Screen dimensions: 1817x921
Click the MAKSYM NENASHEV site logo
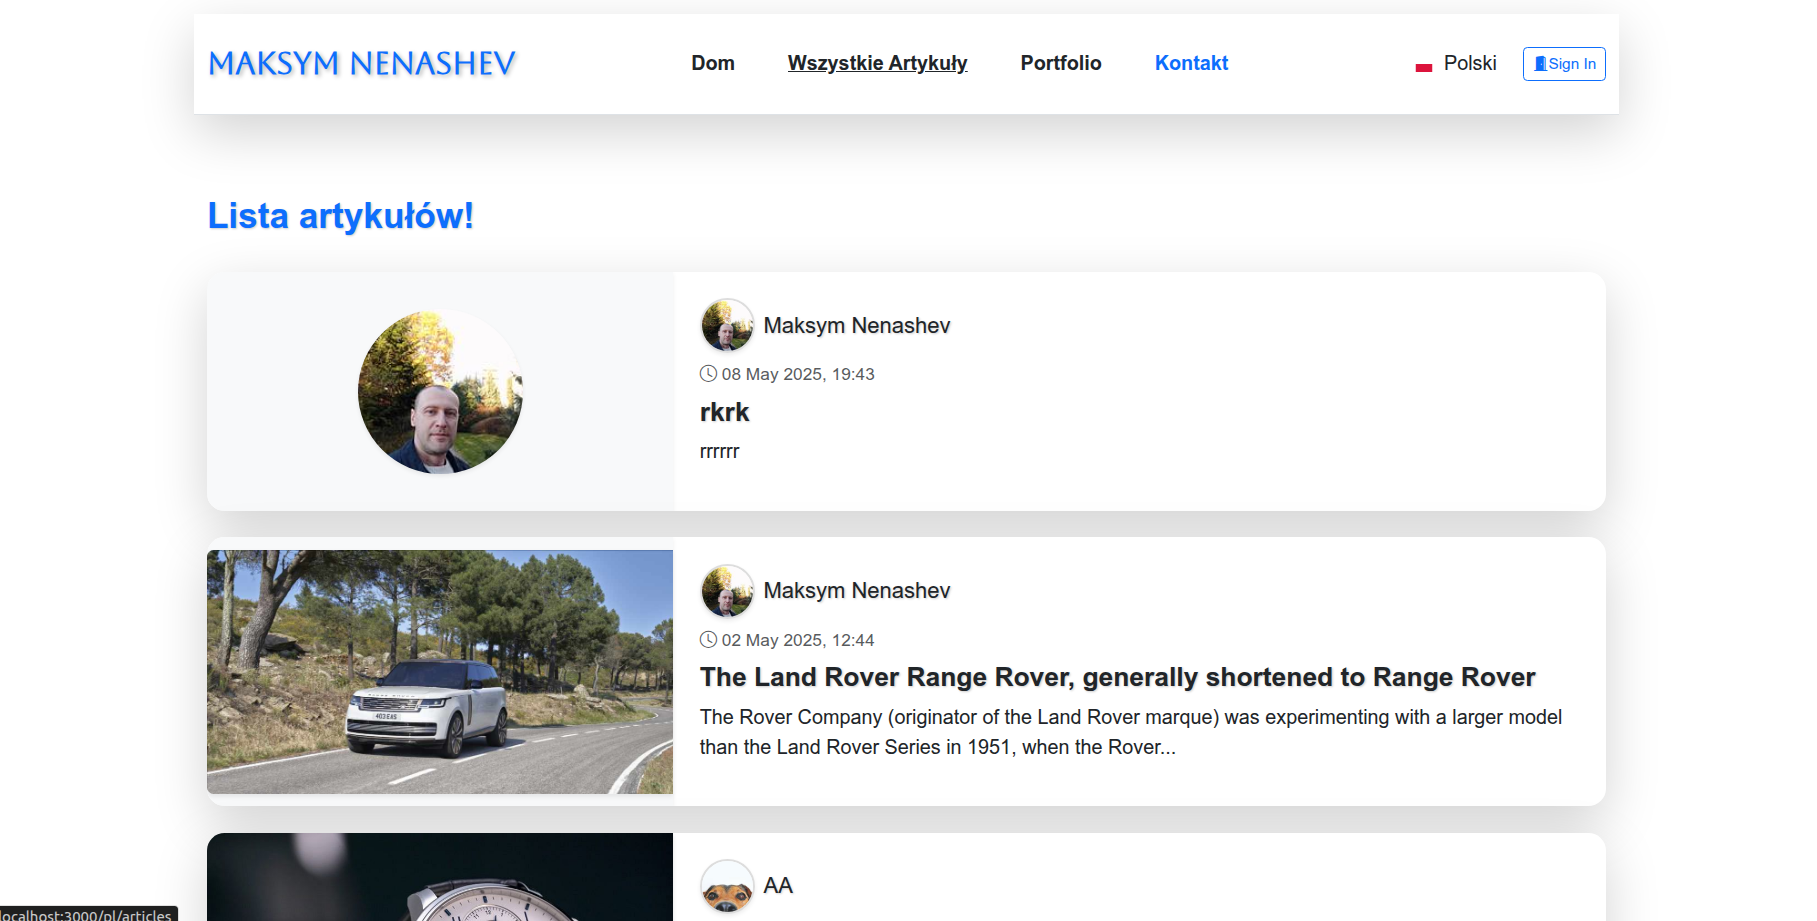click(x=361, y=64)
